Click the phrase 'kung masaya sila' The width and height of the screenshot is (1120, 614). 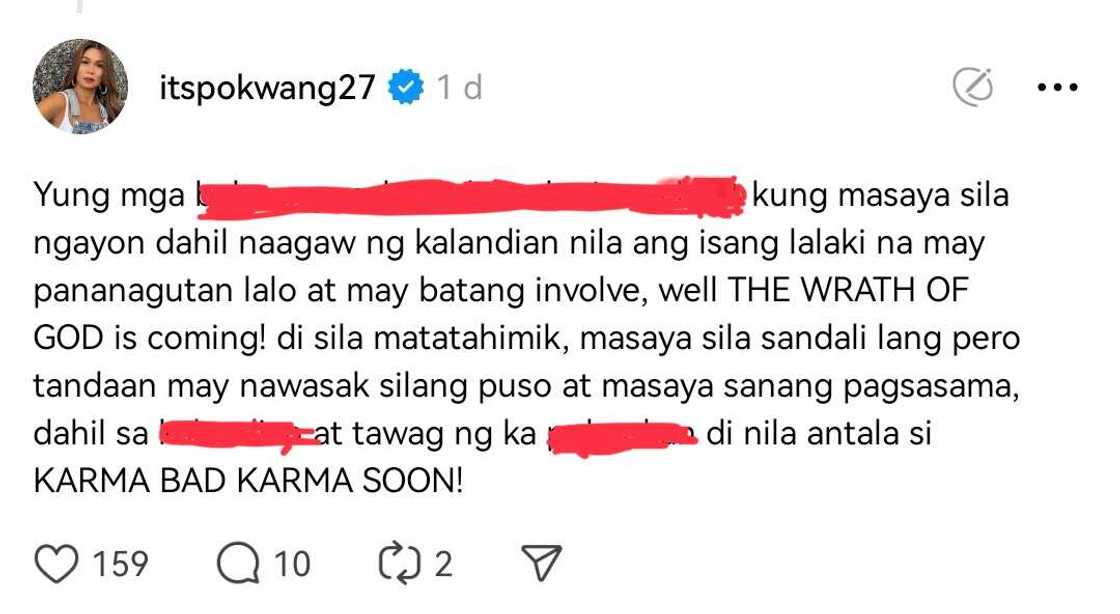point(881,196)
